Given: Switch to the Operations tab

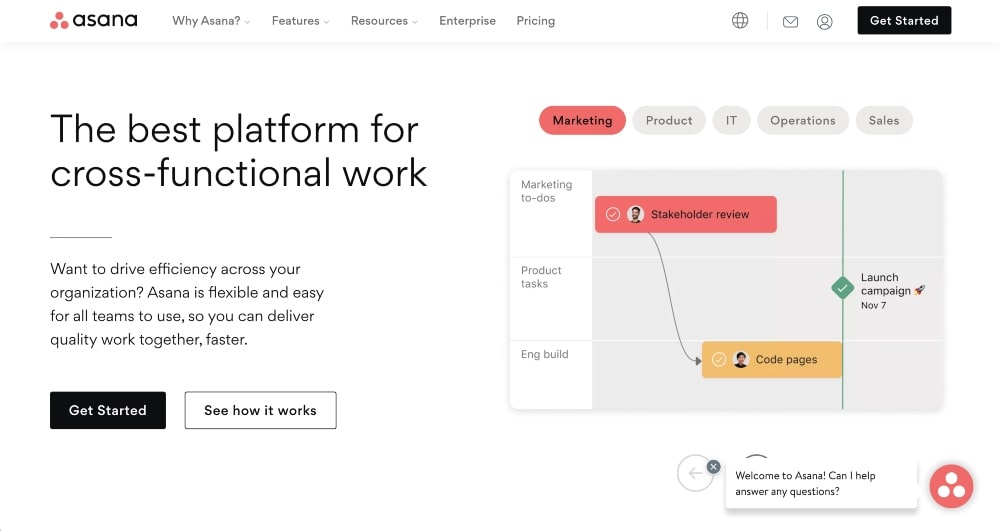Looking at the screenshot, I should pos(803,120).
